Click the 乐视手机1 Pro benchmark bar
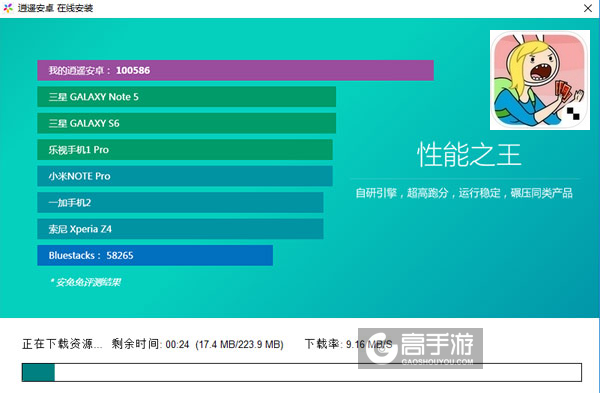600x393 pixels. [185, 150]
